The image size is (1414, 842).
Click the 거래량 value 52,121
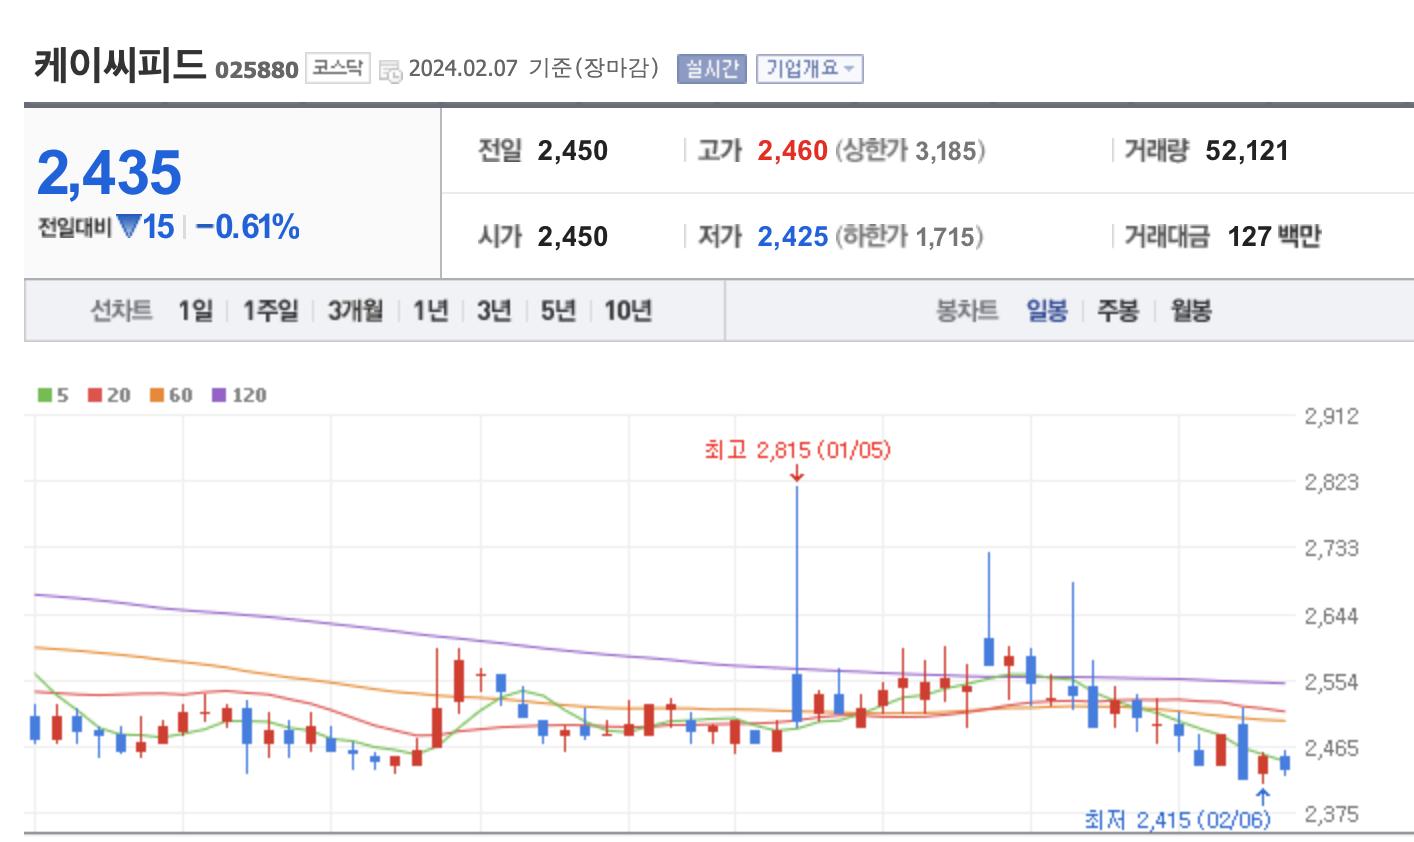click(x=1247, y=151)
